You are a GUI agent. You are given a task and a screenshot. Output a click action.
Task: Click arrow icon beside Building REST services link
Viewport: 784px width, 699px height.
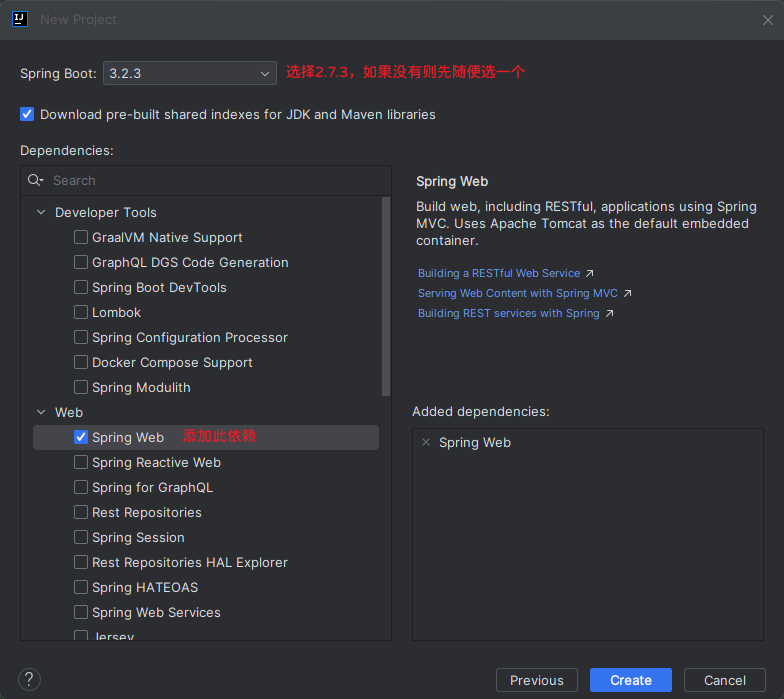[x=609, y=314]
